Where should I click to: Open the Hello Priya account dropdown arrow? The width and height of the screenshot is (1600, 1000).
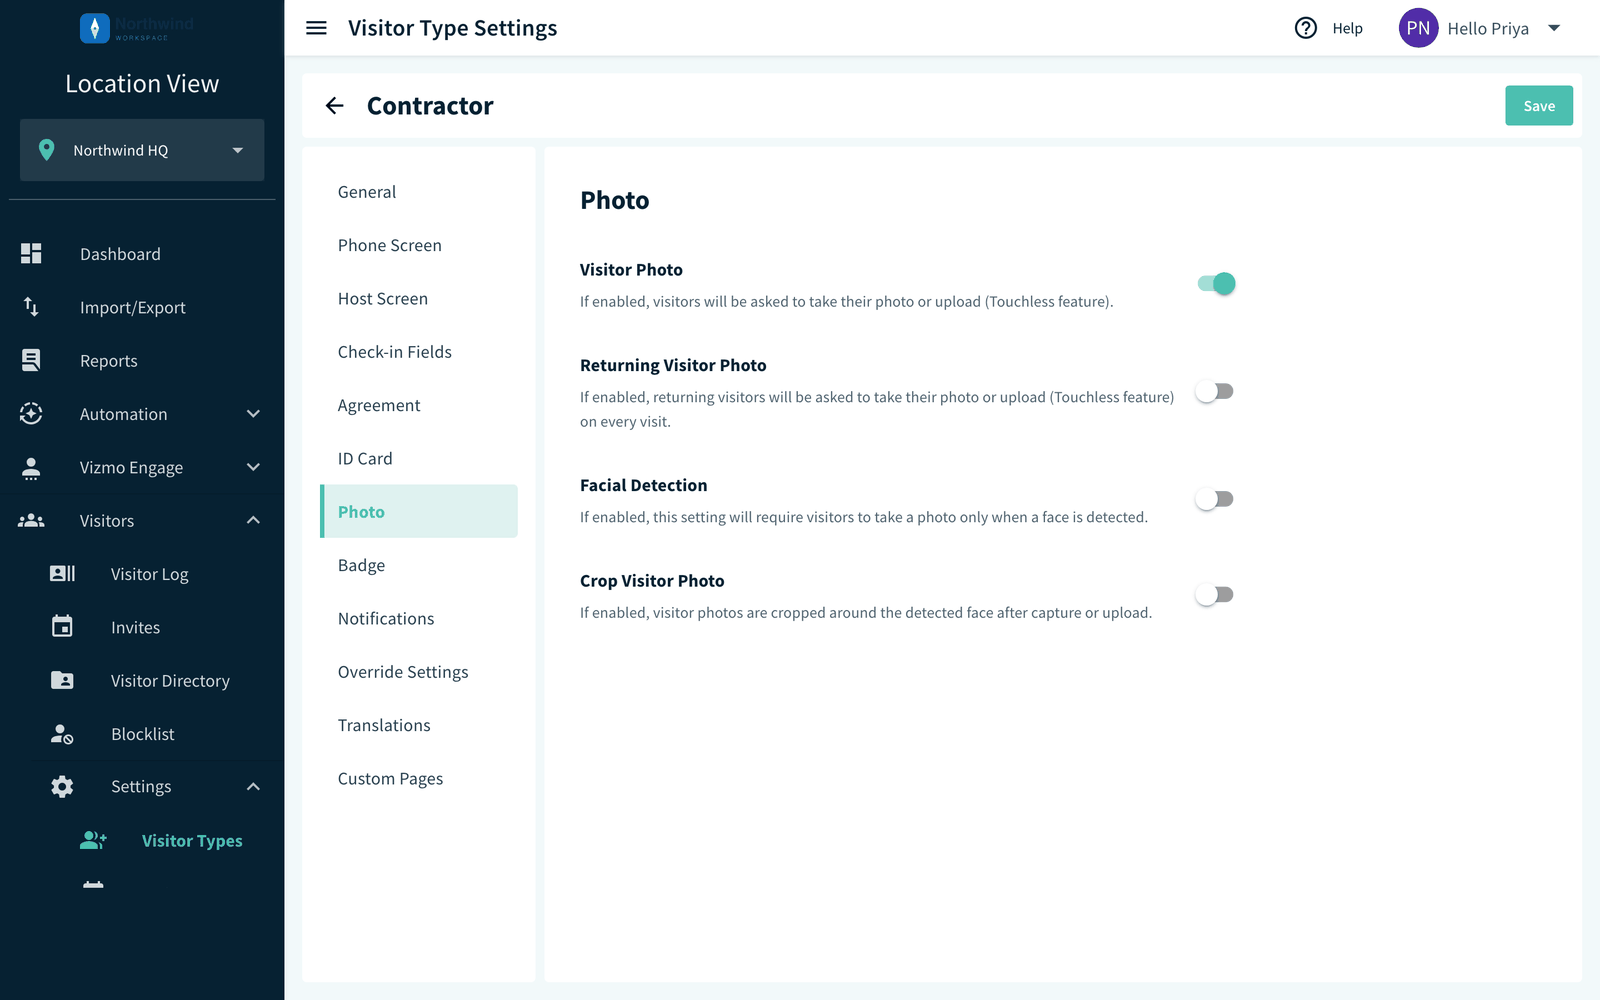[1554, 28]
